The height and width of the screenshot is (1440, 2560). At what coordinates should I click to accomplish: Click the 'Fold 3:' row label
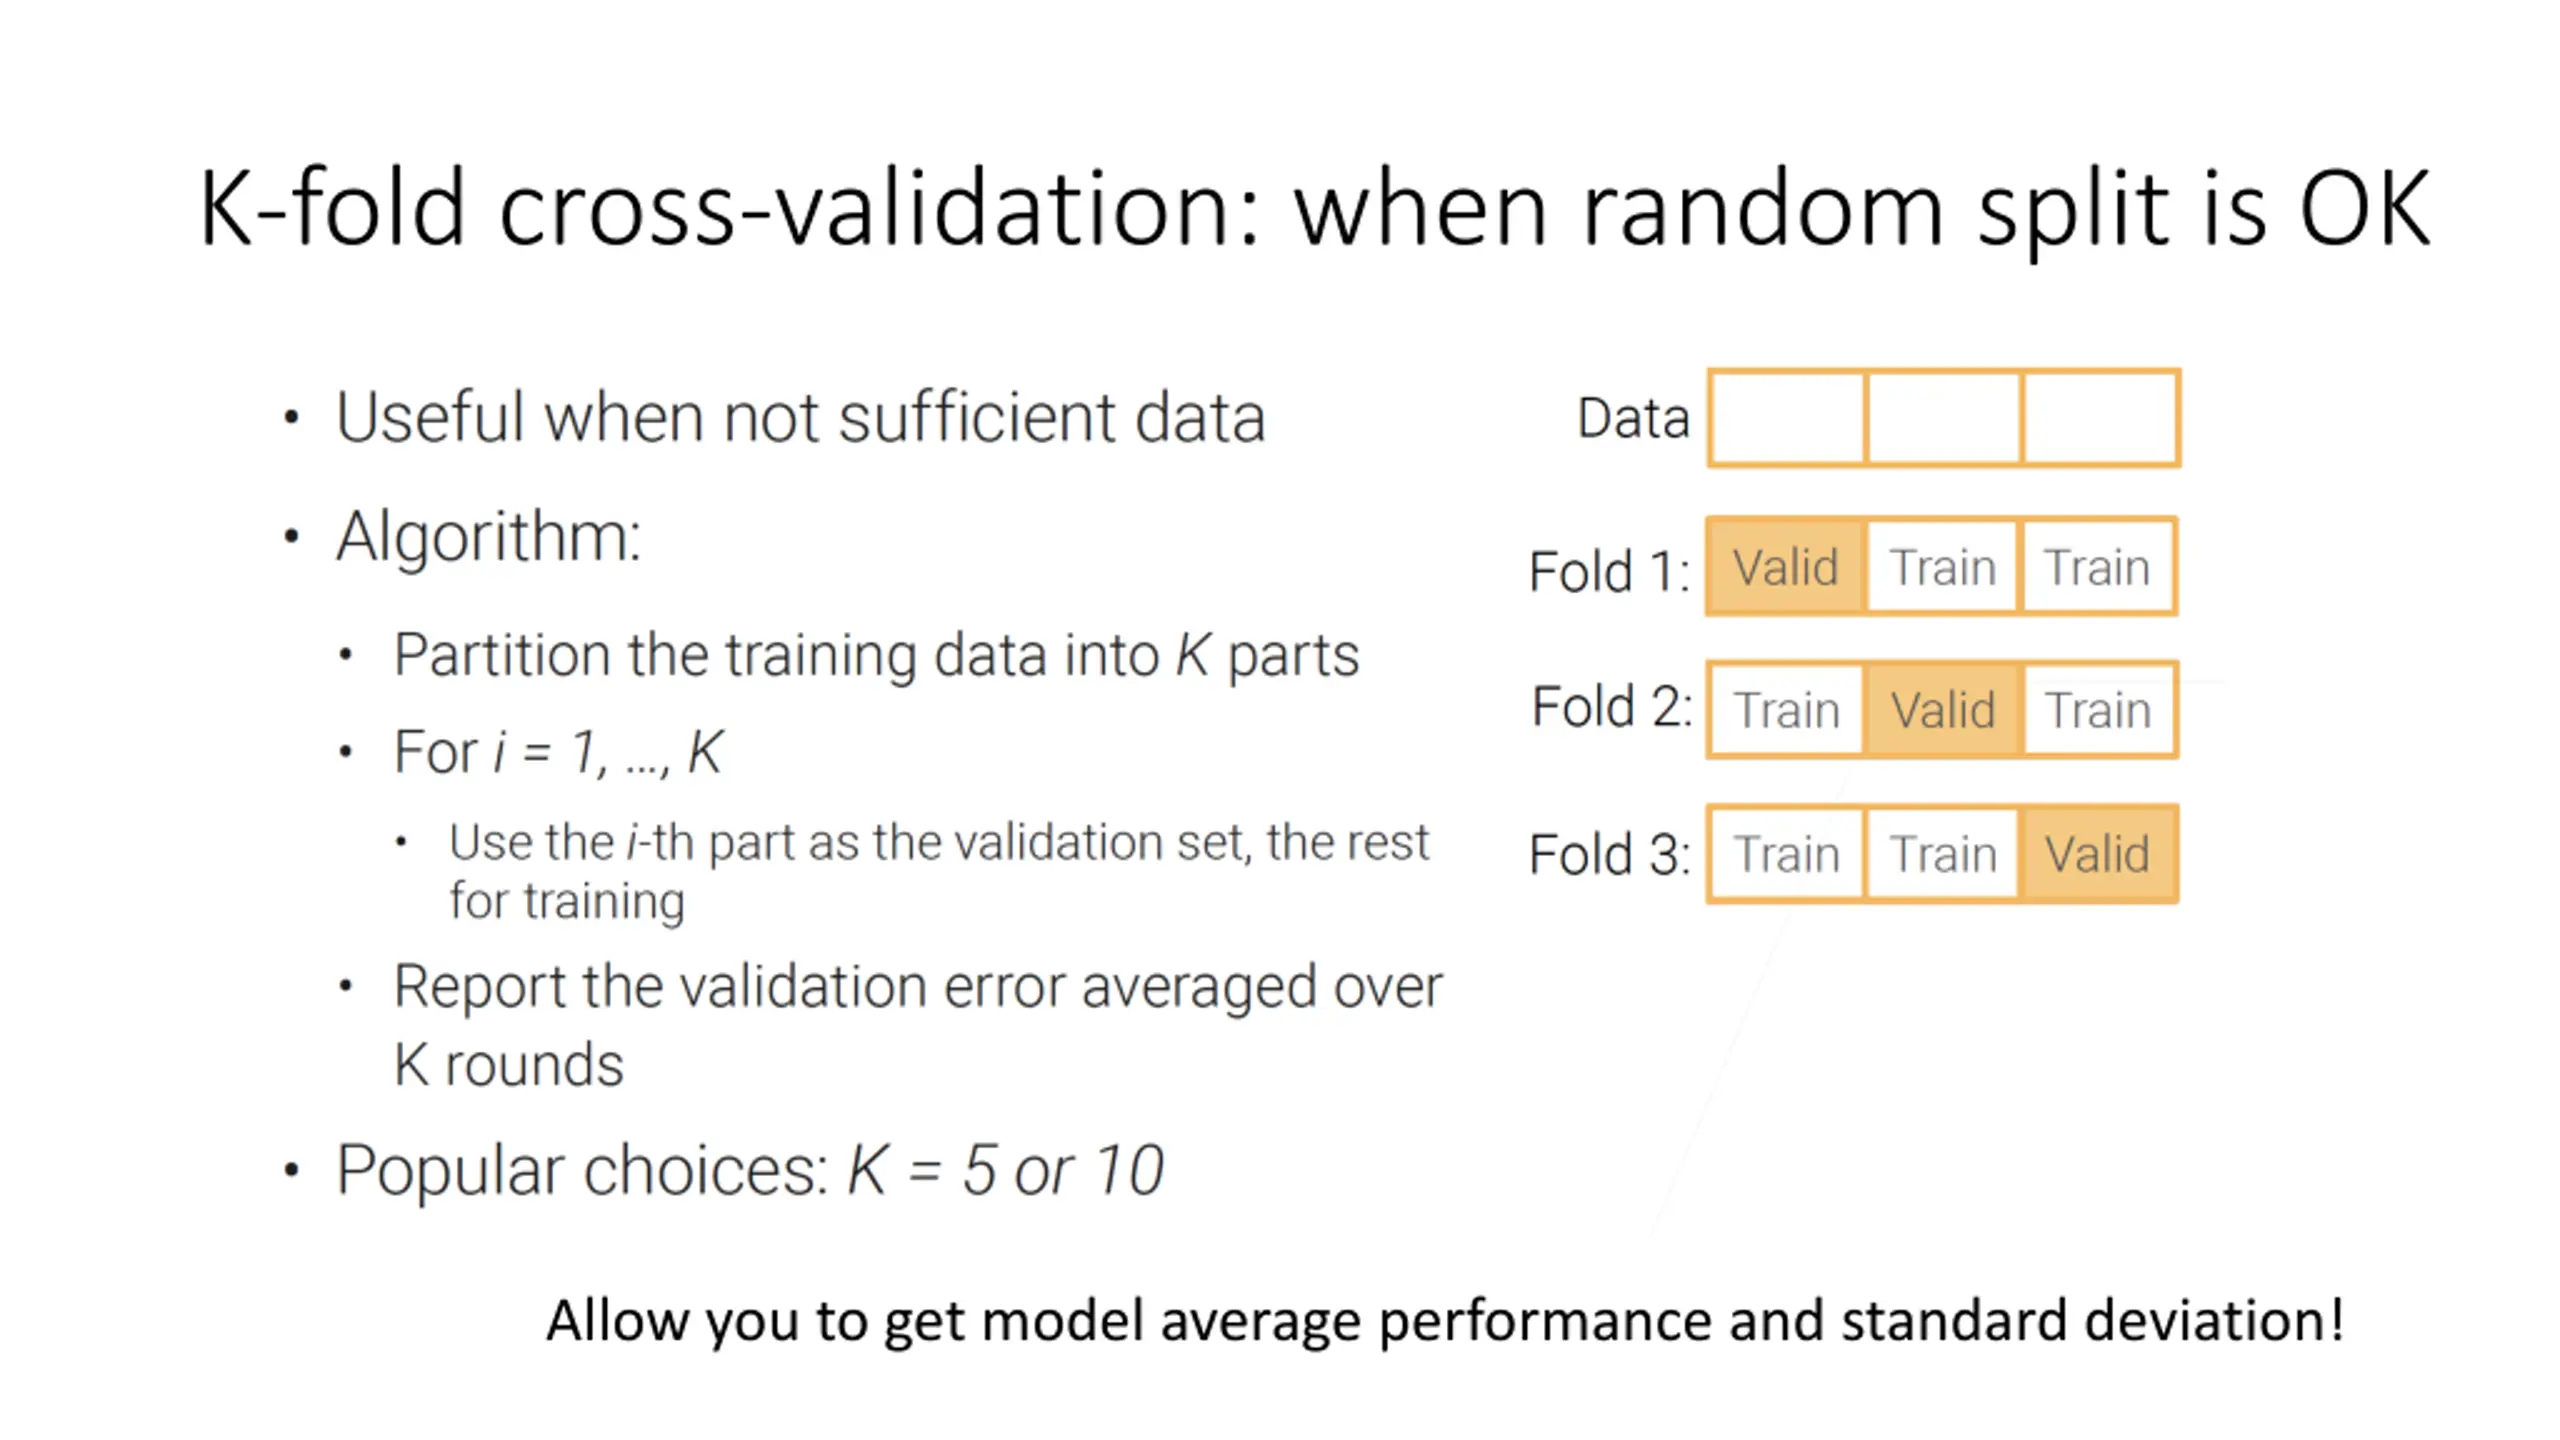(1608, 855)
